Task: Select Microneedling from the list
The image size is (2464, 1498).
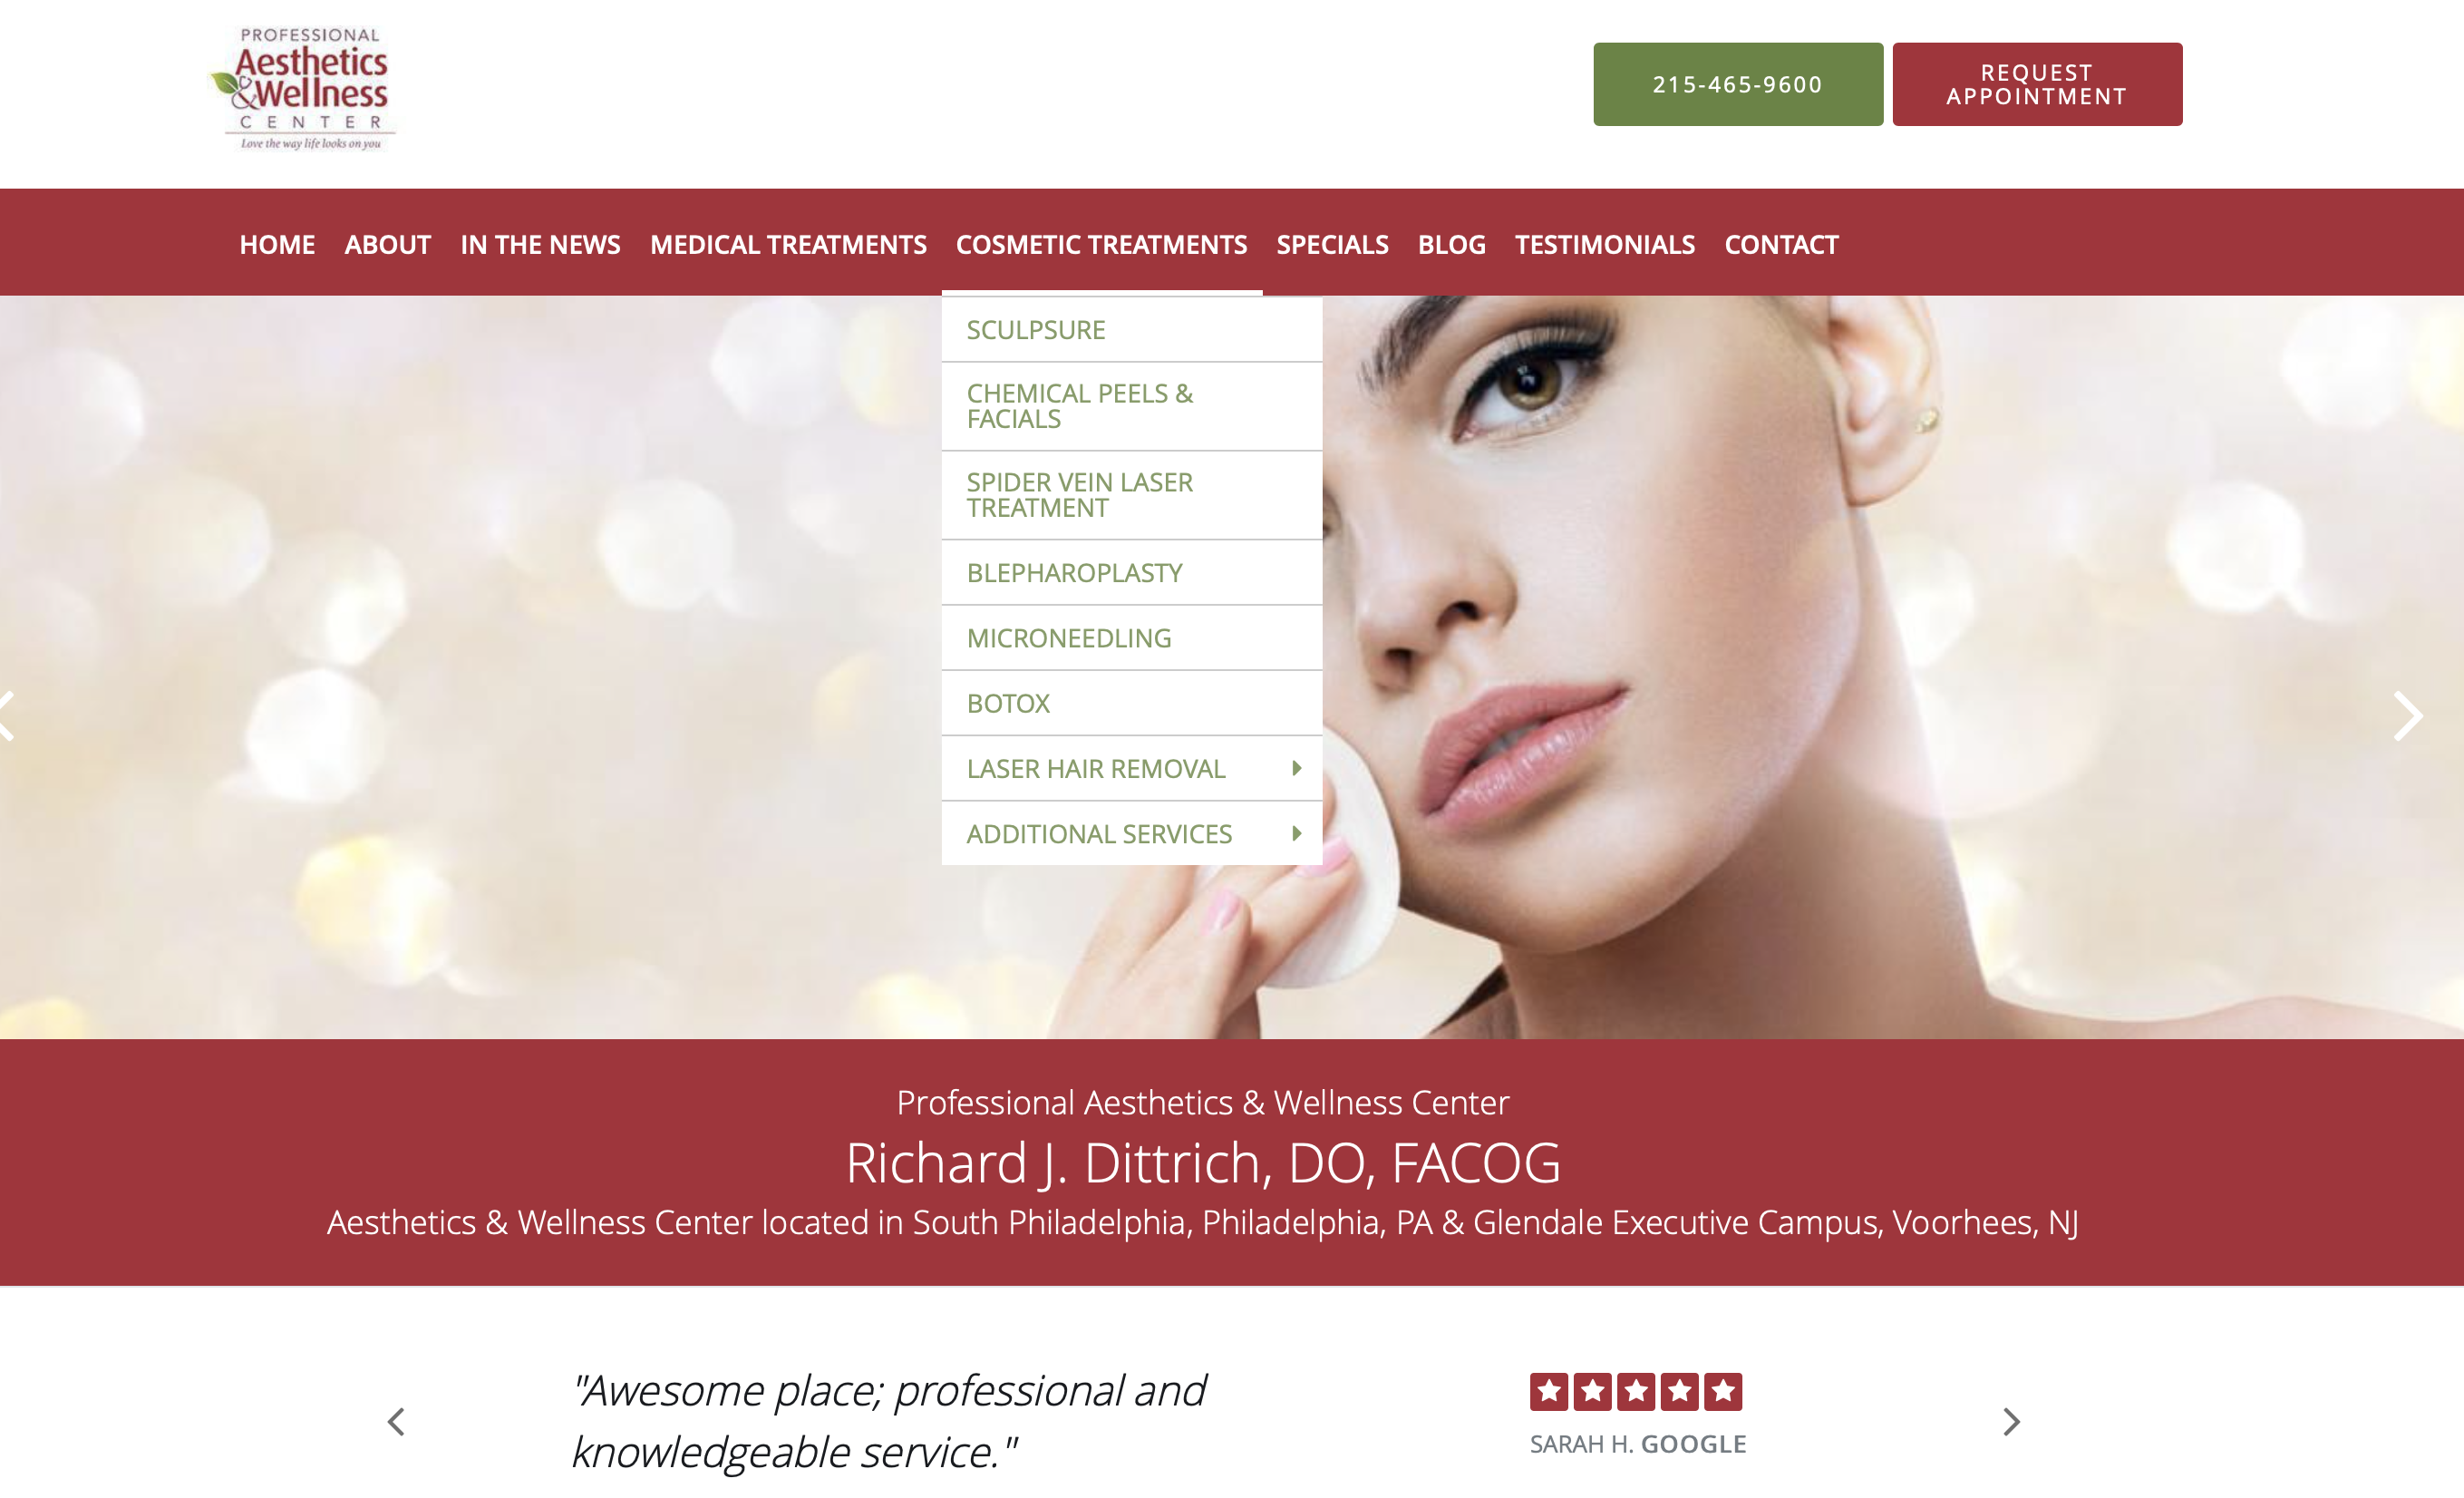Action: 1131,638
